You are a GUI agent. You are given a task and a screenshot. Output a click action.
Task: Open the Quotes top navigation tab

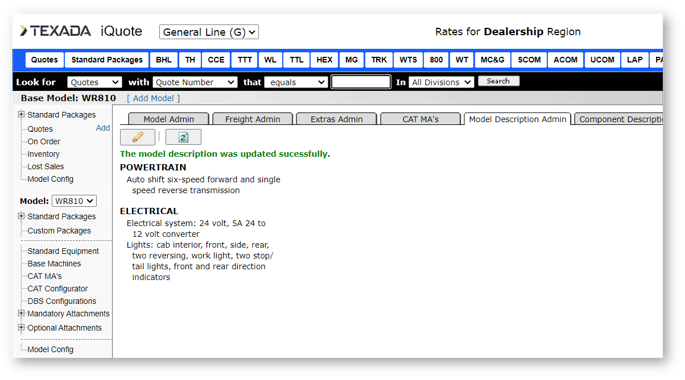coord(45,60)
